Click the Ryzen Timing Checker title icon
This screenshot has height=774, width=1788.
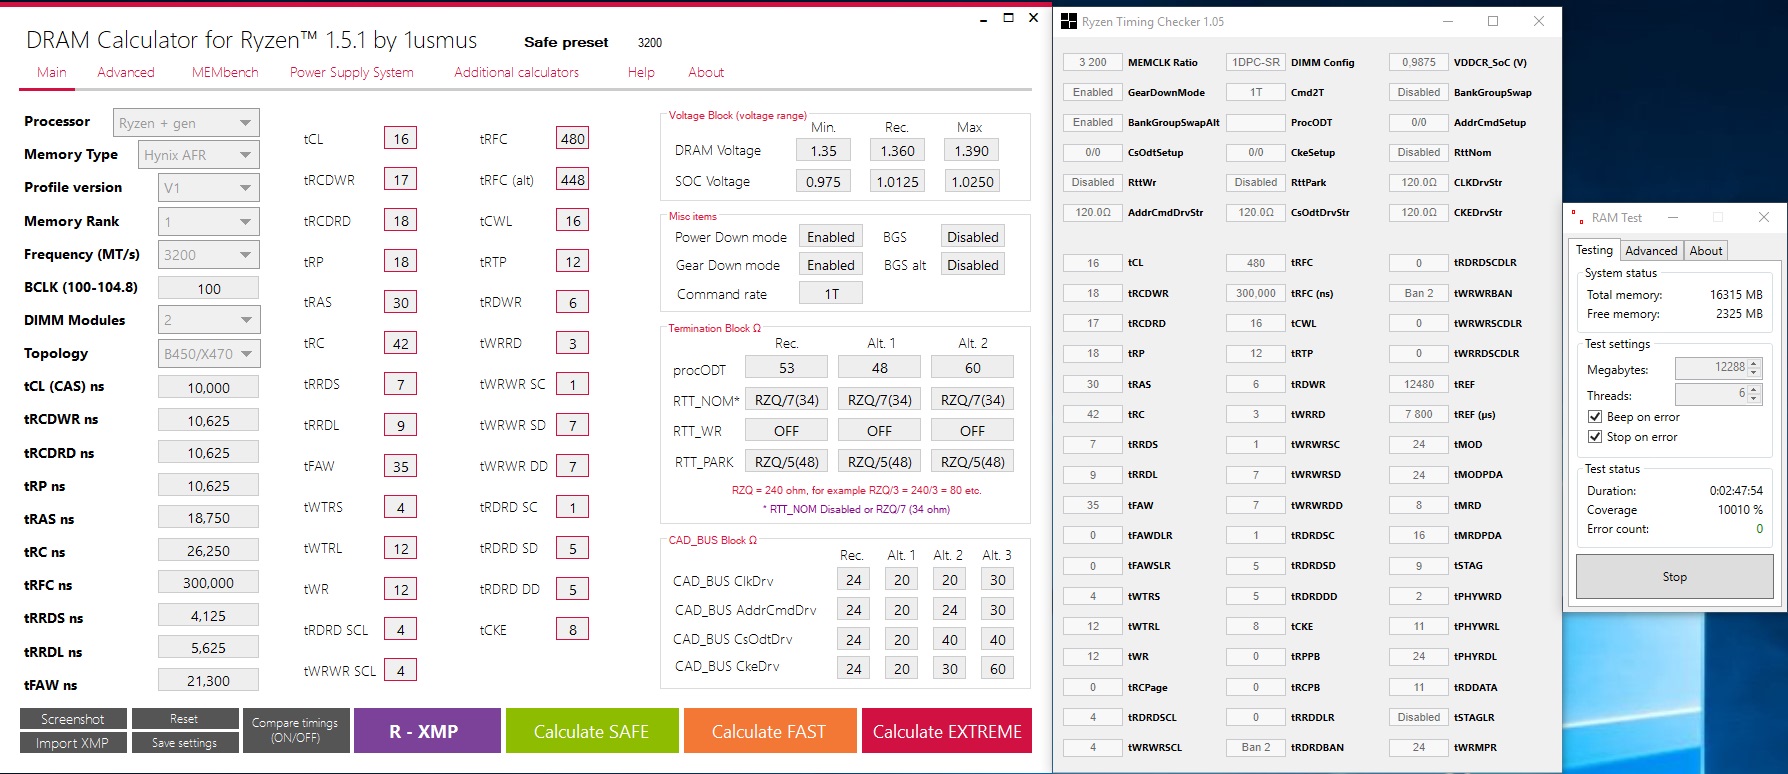click(1069, 21)
